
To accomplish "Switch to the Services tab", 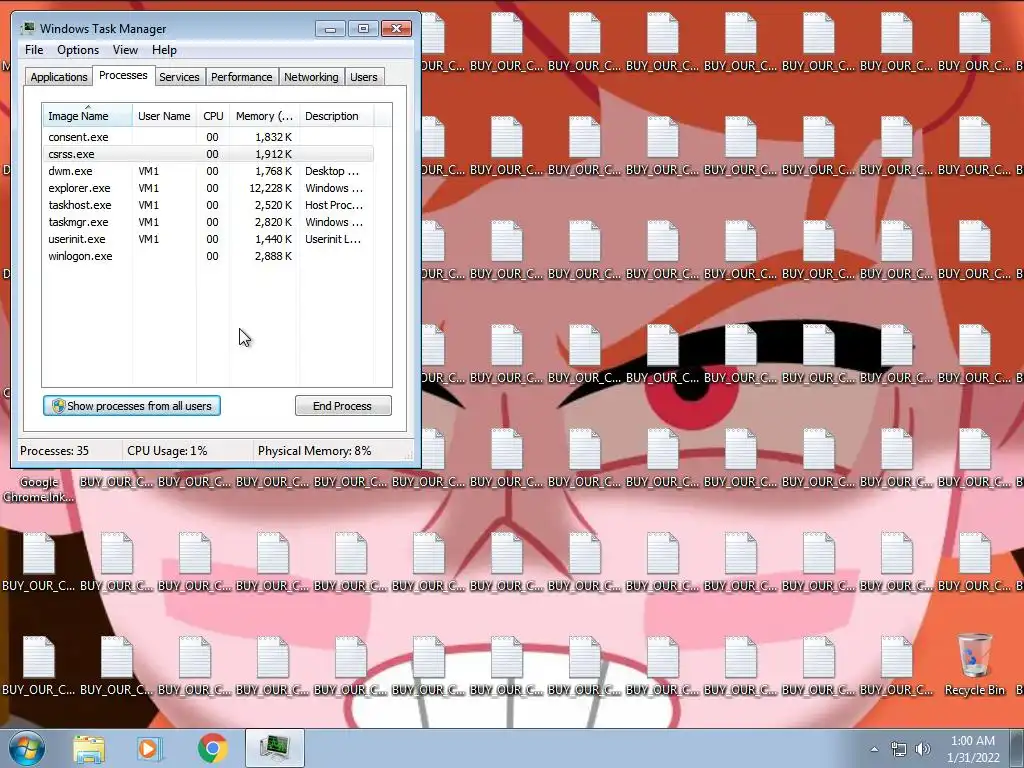I will [x=179, y=77].
